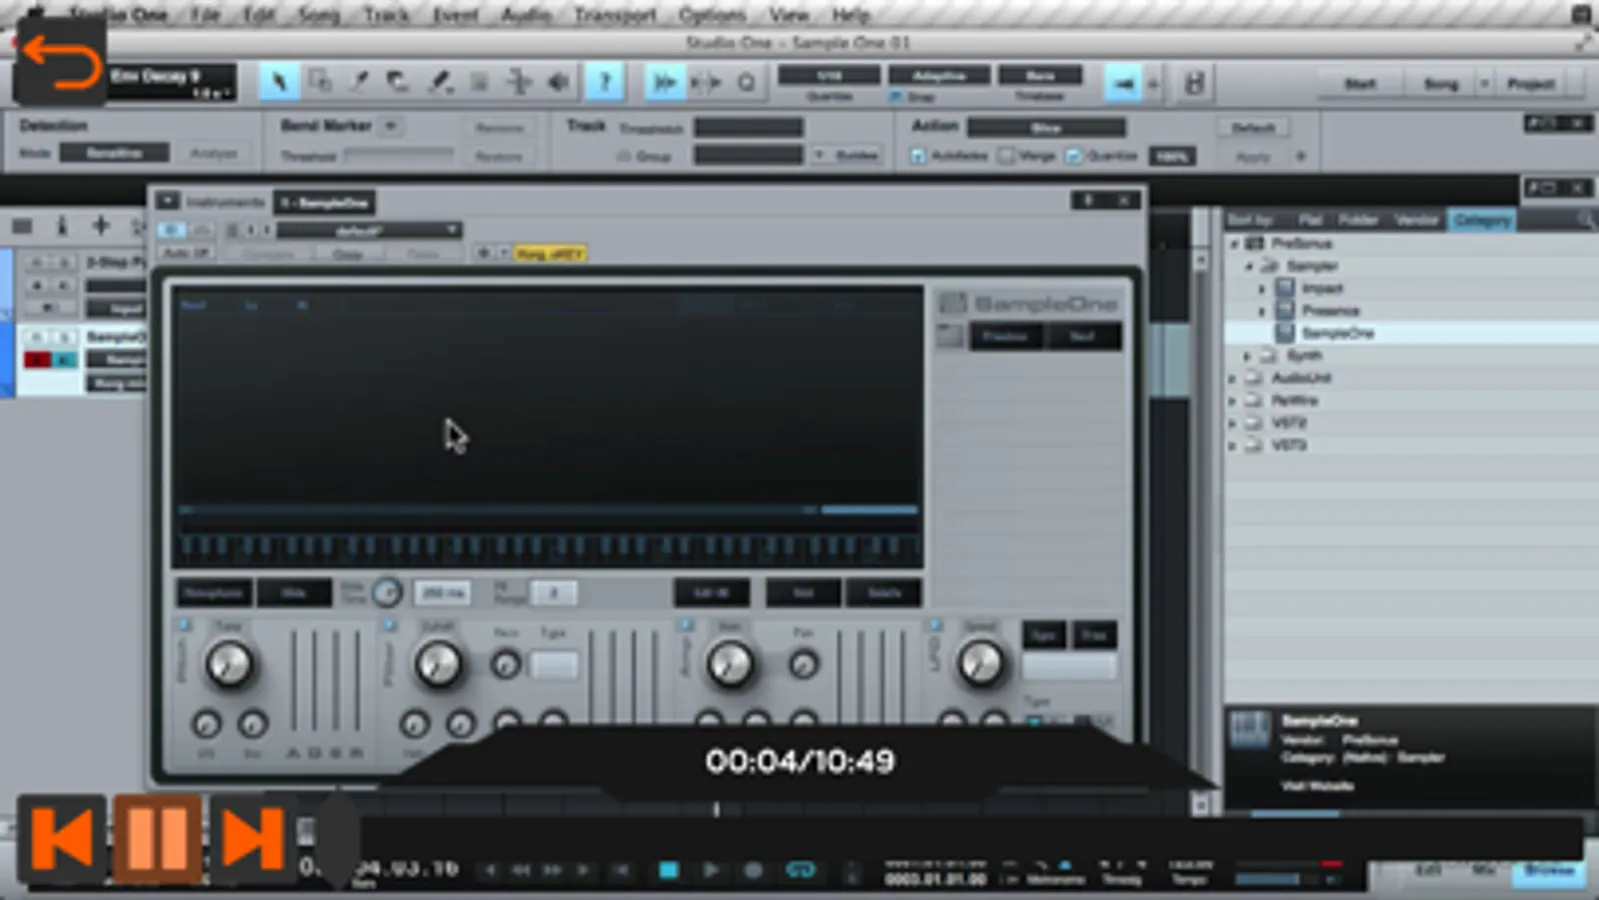Click the Add Track plus icon
This screenshot has height=900, width=1599.
click(100, 226)
